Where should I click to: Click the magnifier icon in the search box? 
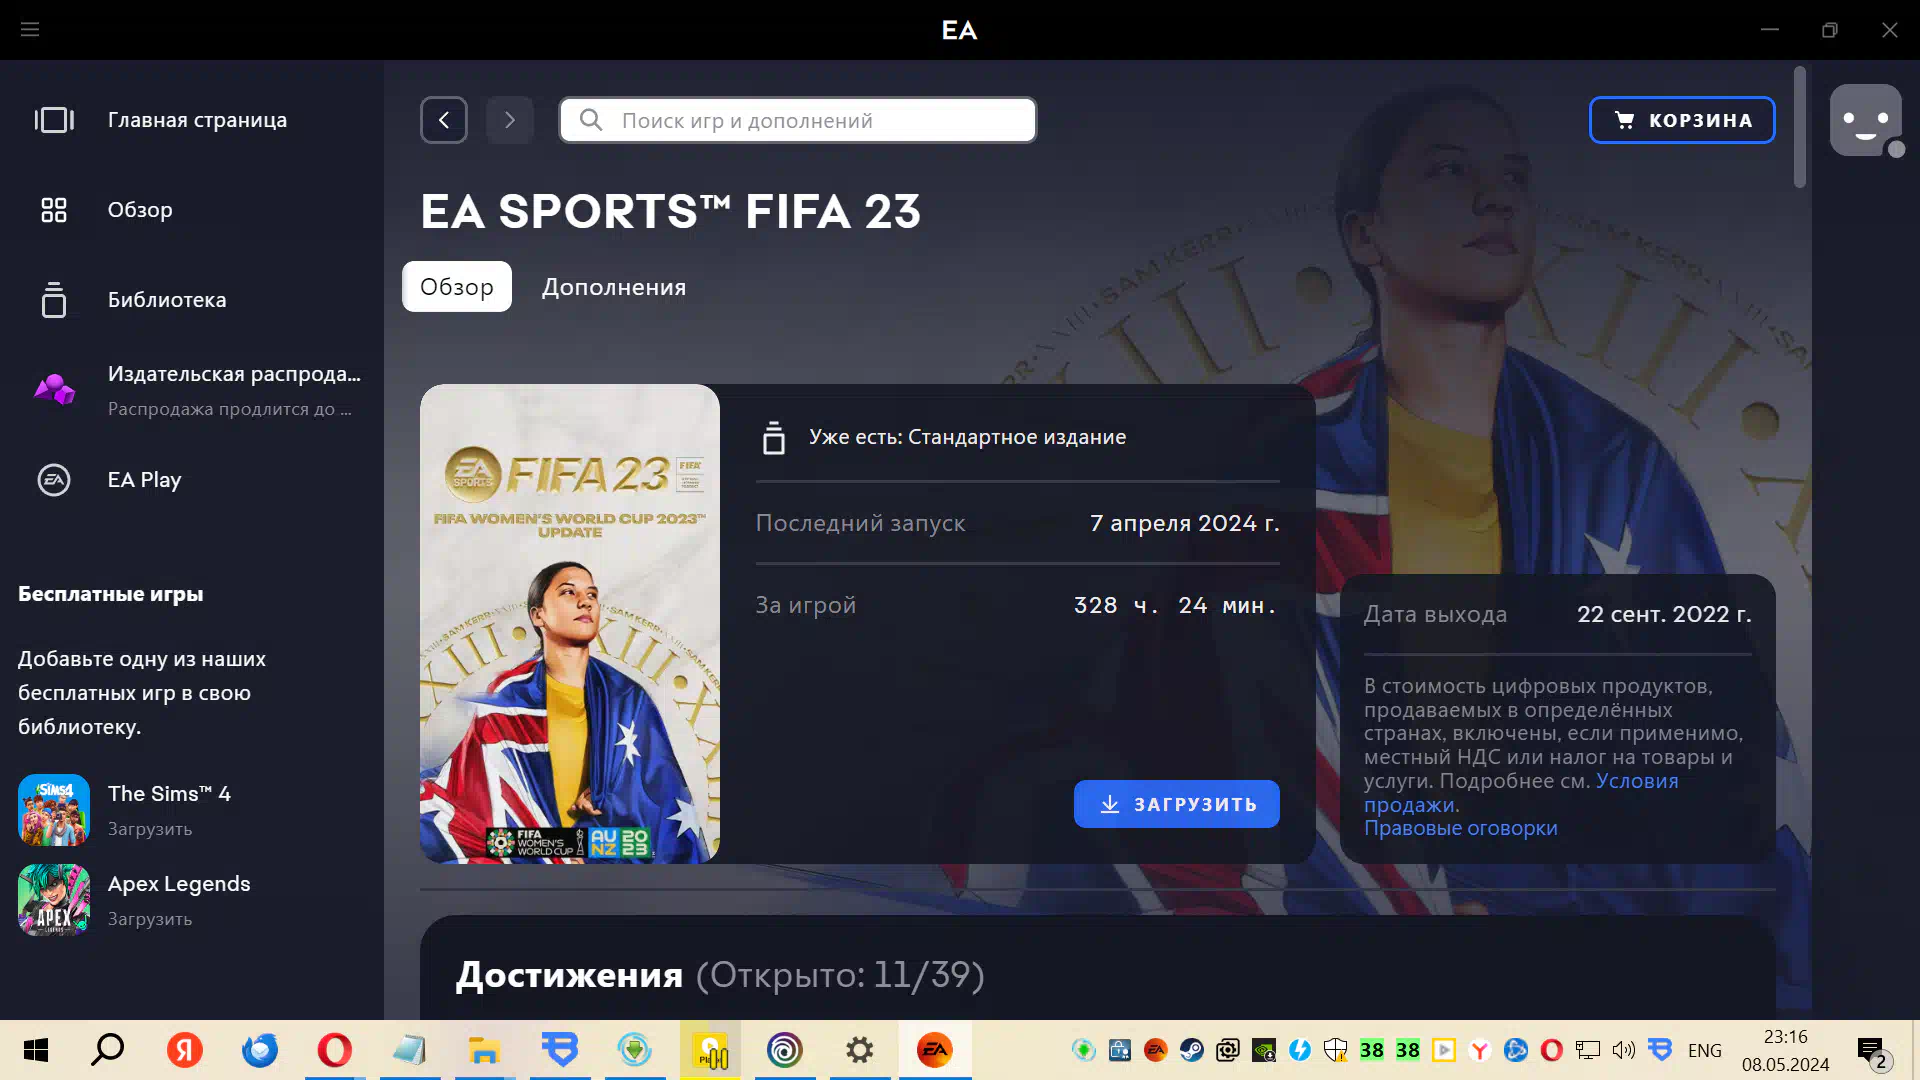[x=591, y=120]
